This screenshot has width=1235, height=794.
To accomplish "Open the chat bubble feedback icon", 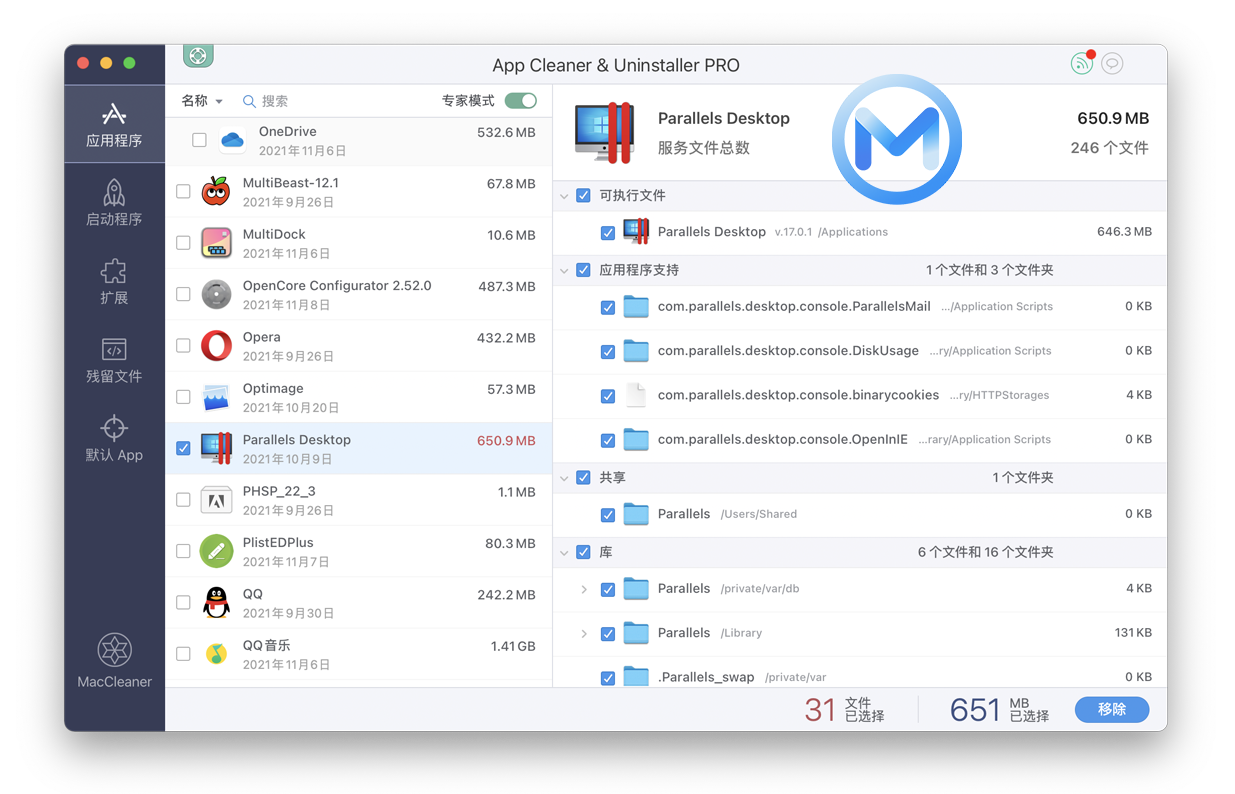I will tap(1112, 64).
